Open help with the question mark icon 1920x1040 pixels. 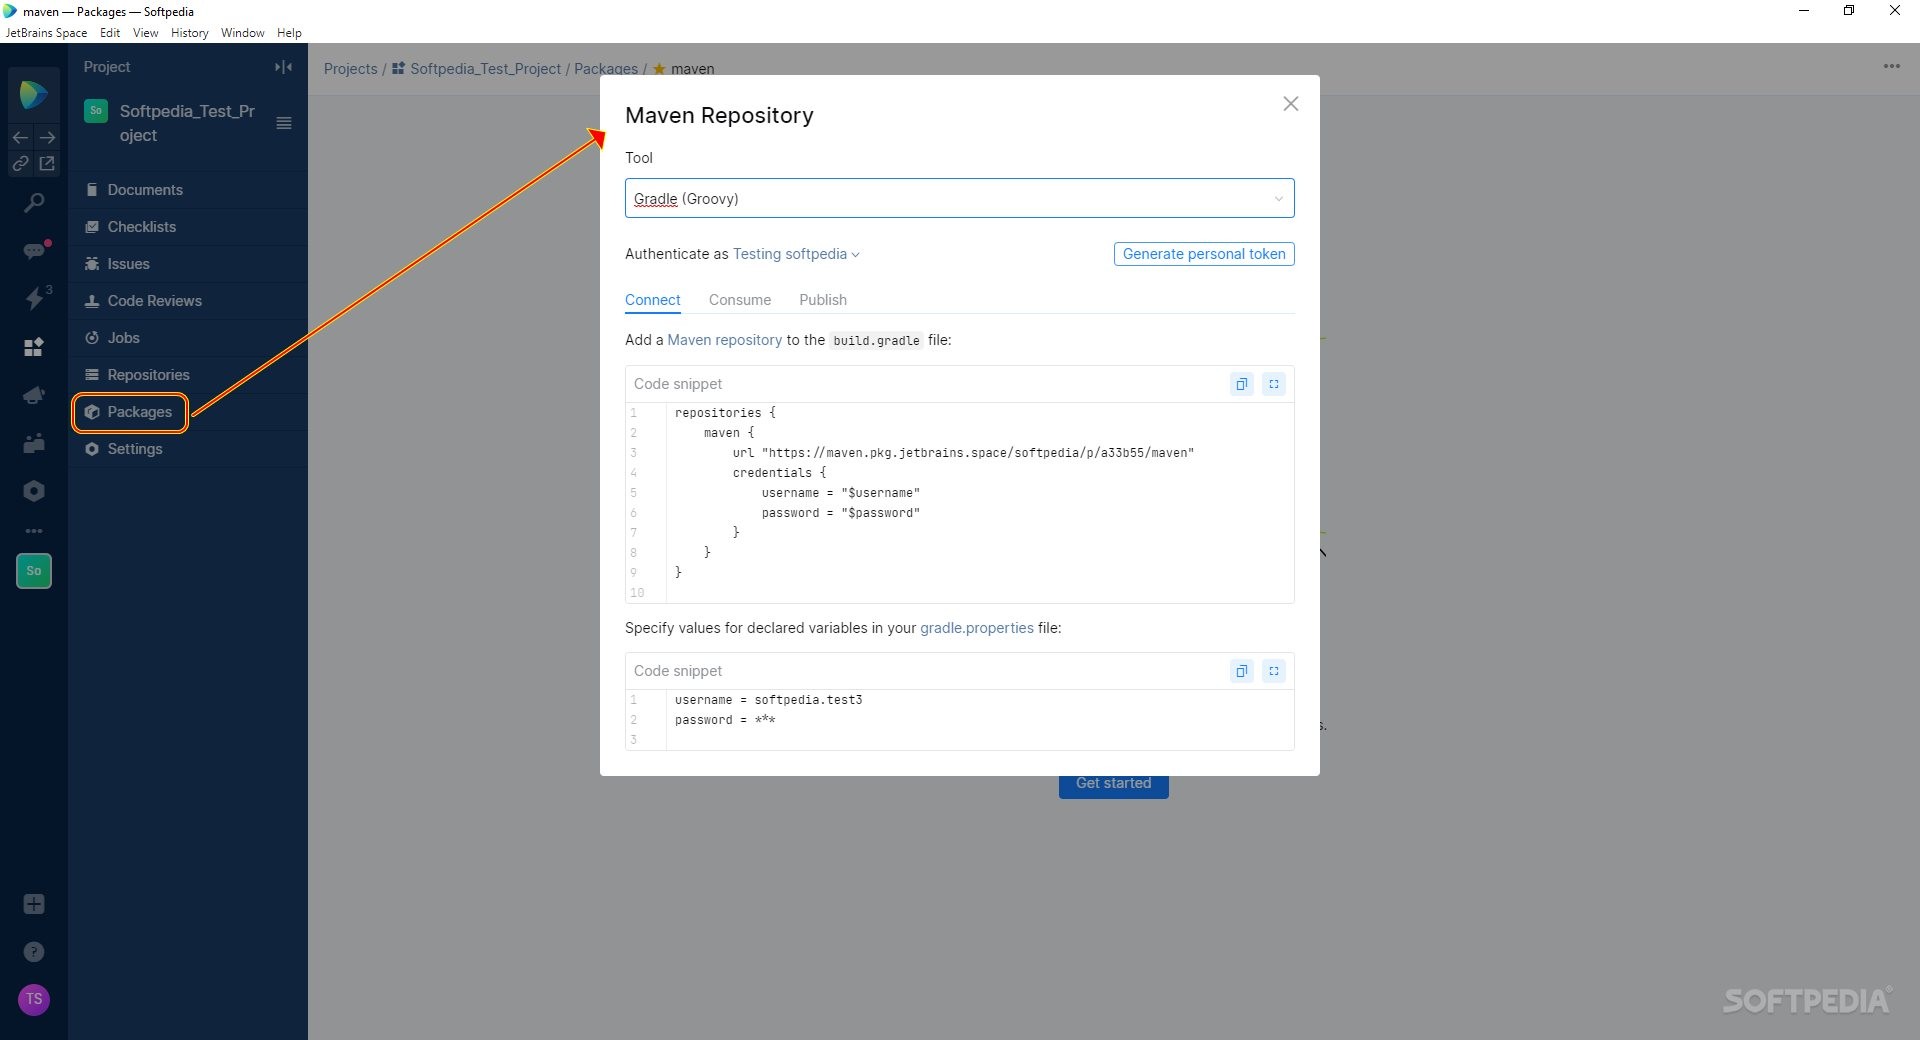pos(34,952)
